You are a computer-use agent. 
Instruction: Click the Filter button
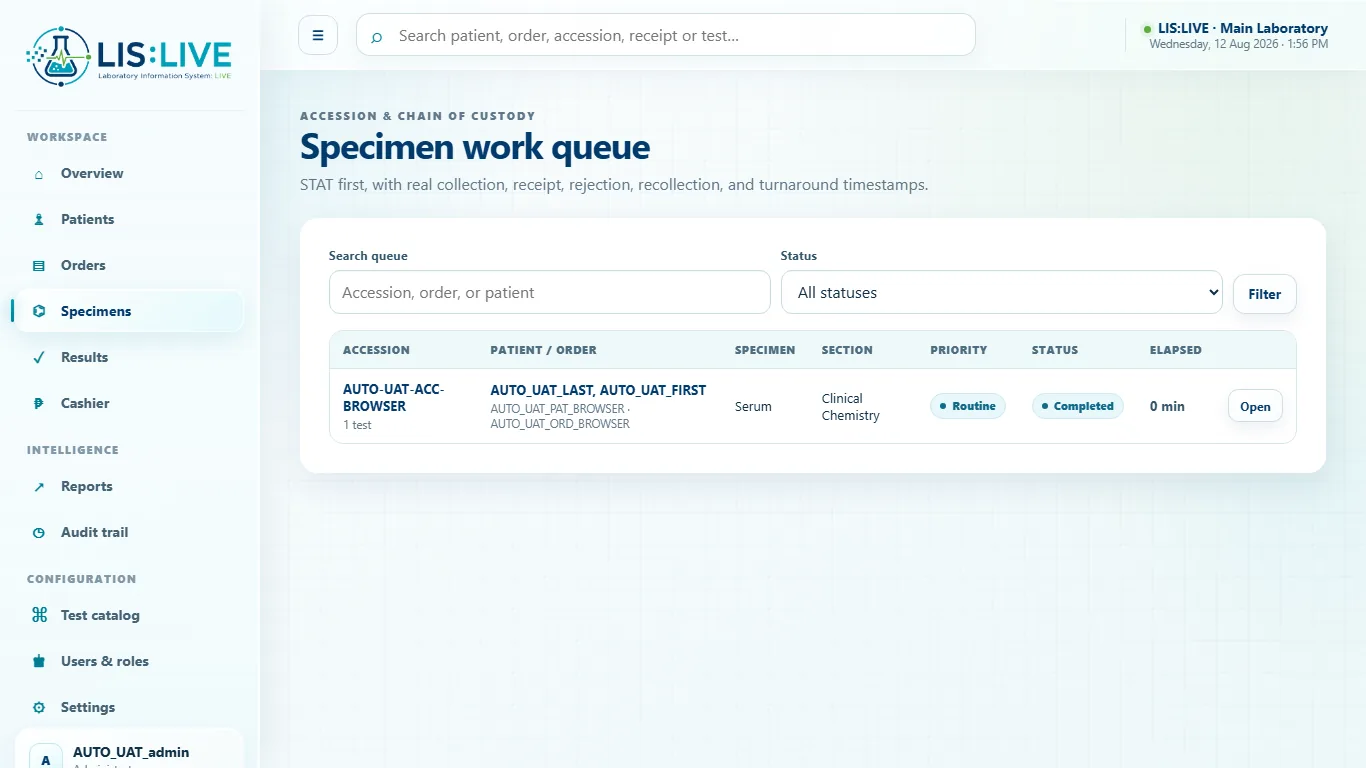[1264, 294]
